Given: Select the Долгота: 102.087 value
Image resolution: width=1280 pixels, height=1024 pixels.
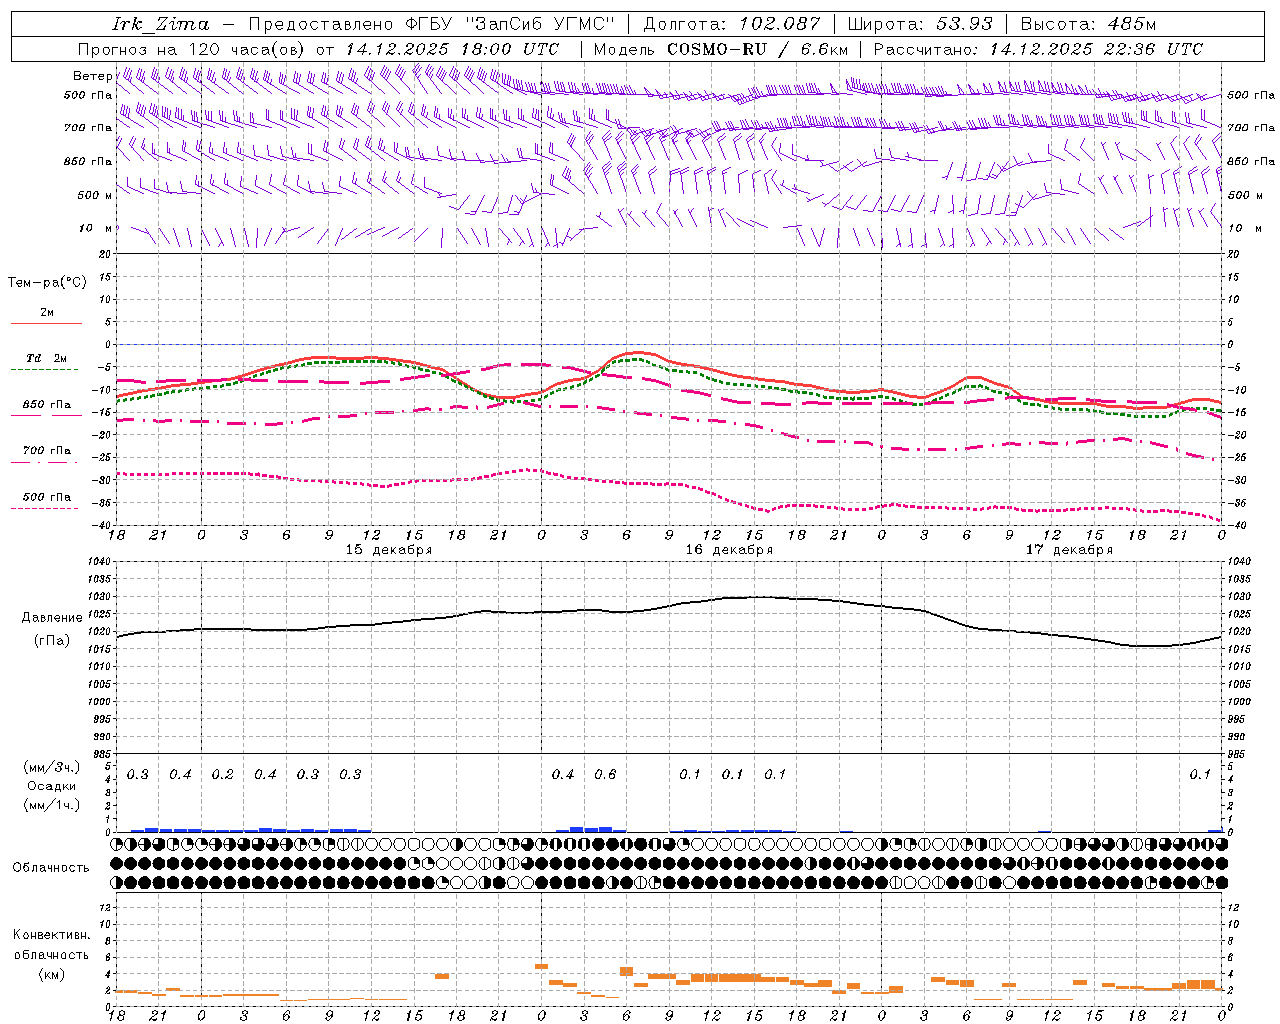Looking at the screenshot, I should pos(732,24).
